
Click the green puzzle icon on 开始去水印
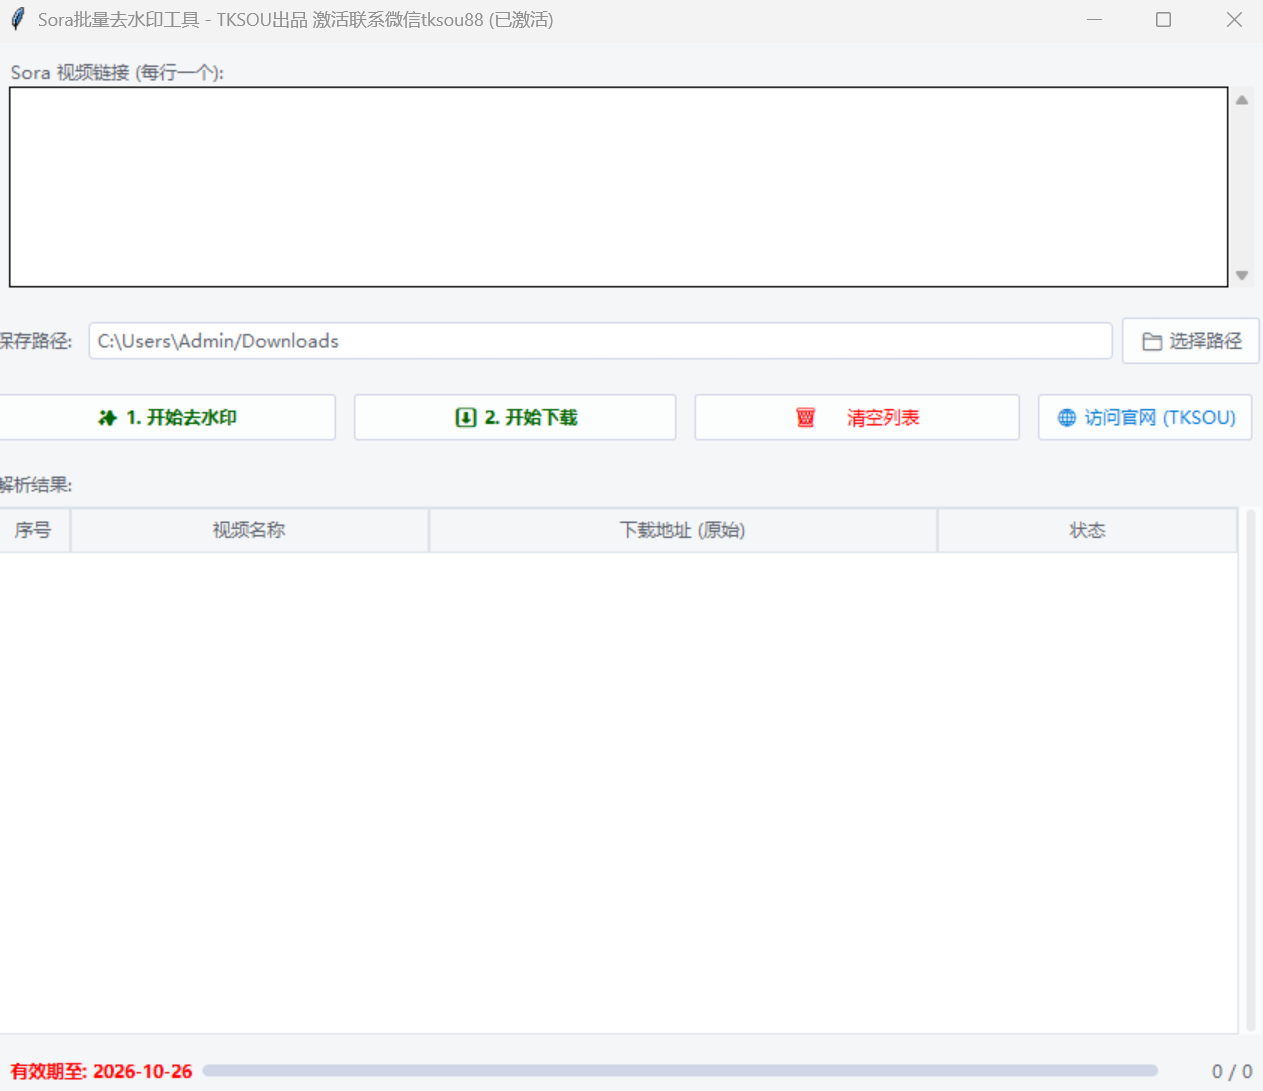[107, 418]
